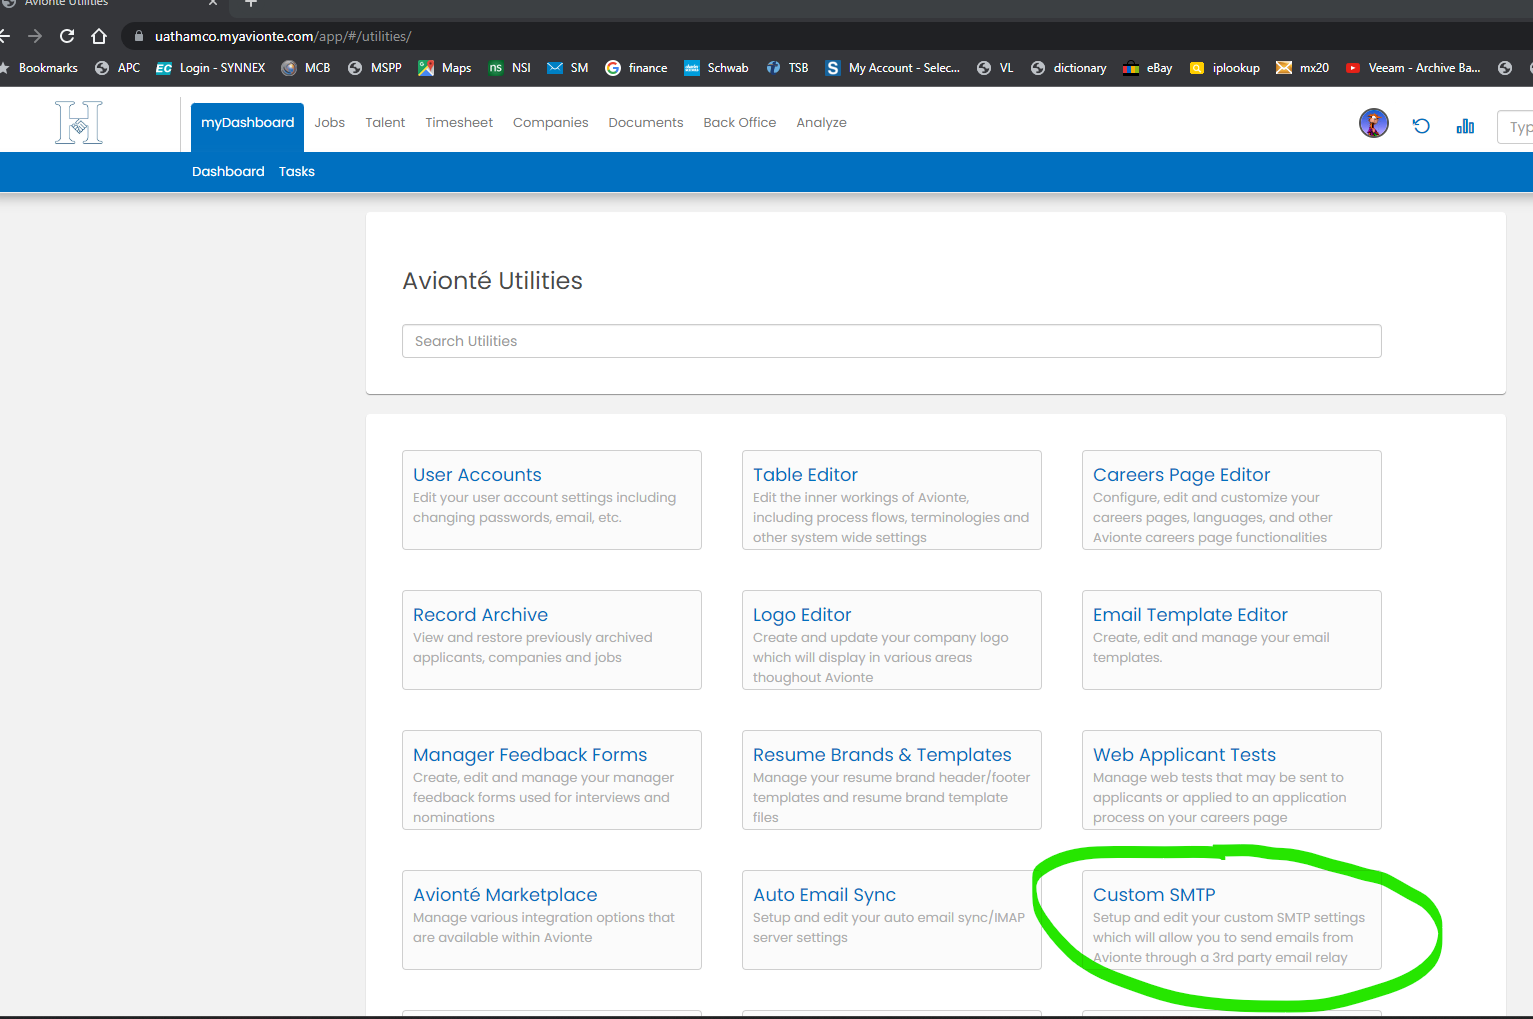Image resolution: width=1533 pixels, height=1019 pixels.
Task: Open the mx20 bookmark
Action: point(1303,68)
